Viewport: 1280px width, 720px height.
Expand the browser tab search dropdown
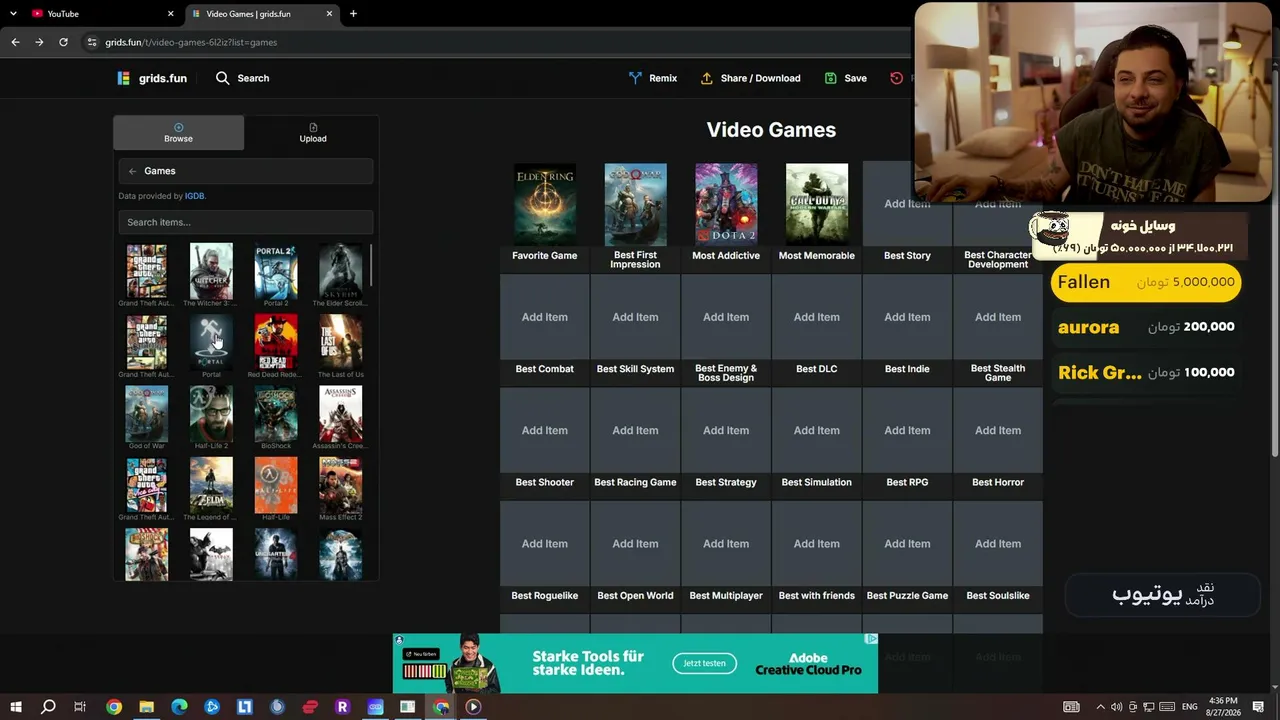click(x=13, y=14)
